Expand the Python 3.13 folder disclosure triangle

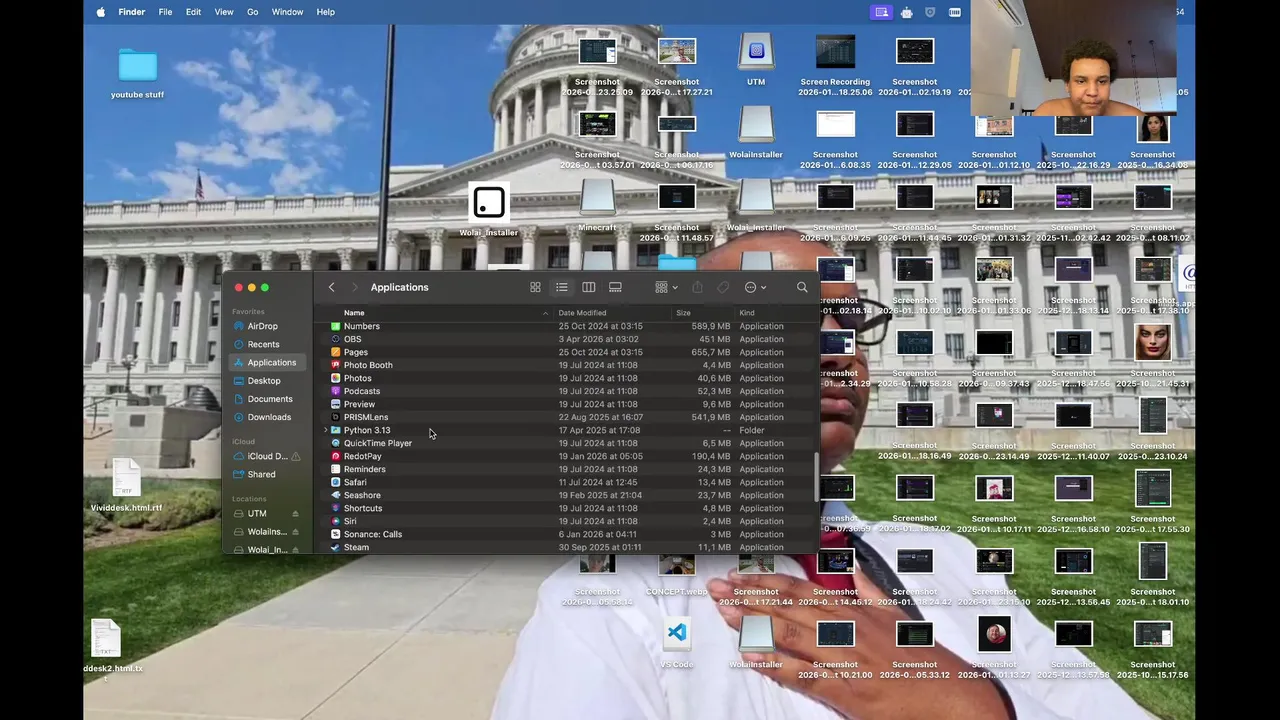[326, 430]
